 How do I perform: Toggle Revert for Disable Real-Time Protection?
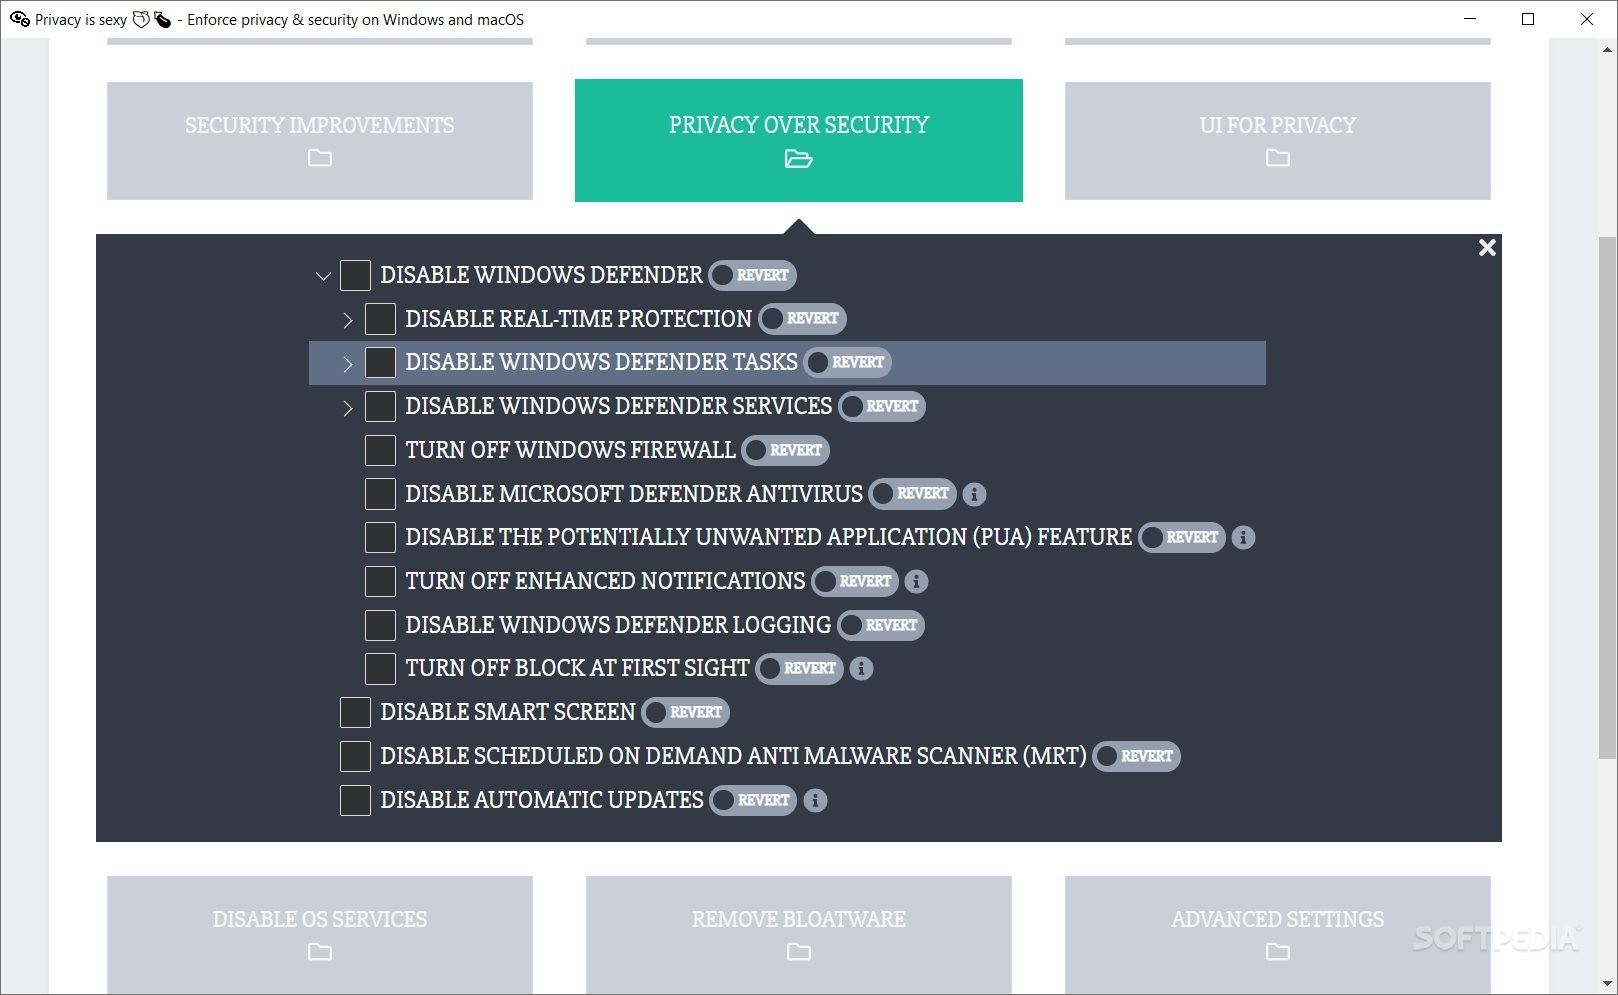click(x=802, y=319)
